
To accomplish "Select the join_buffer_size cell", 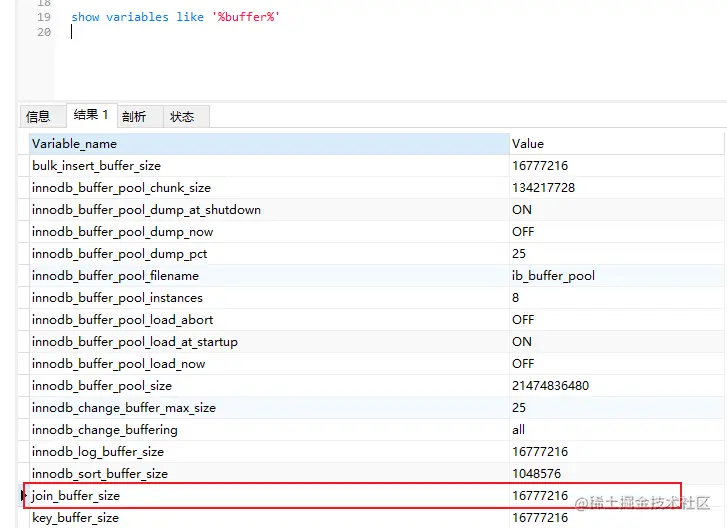I will click(x=269, y=496).
